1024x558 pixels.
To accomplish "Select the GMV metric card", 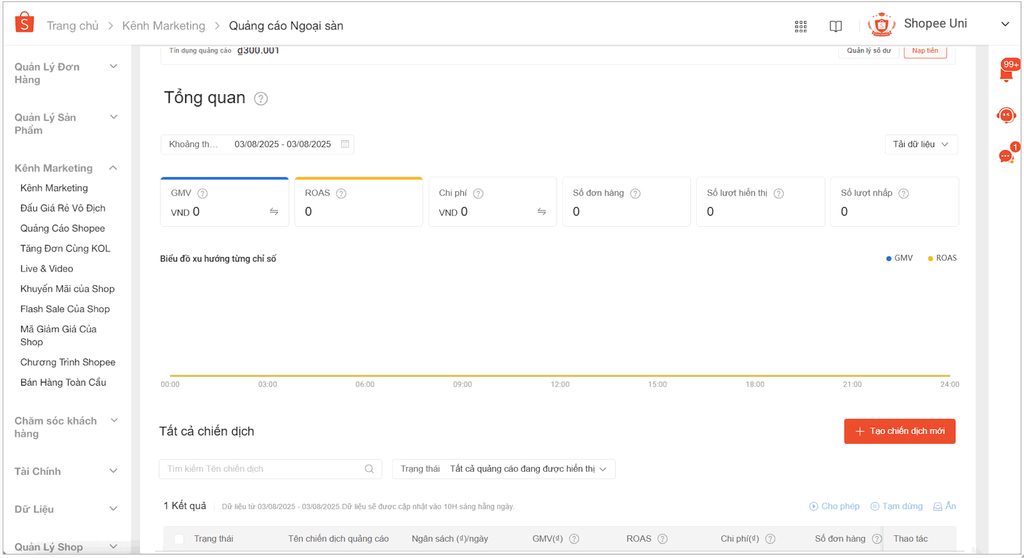I will point(224,202).
